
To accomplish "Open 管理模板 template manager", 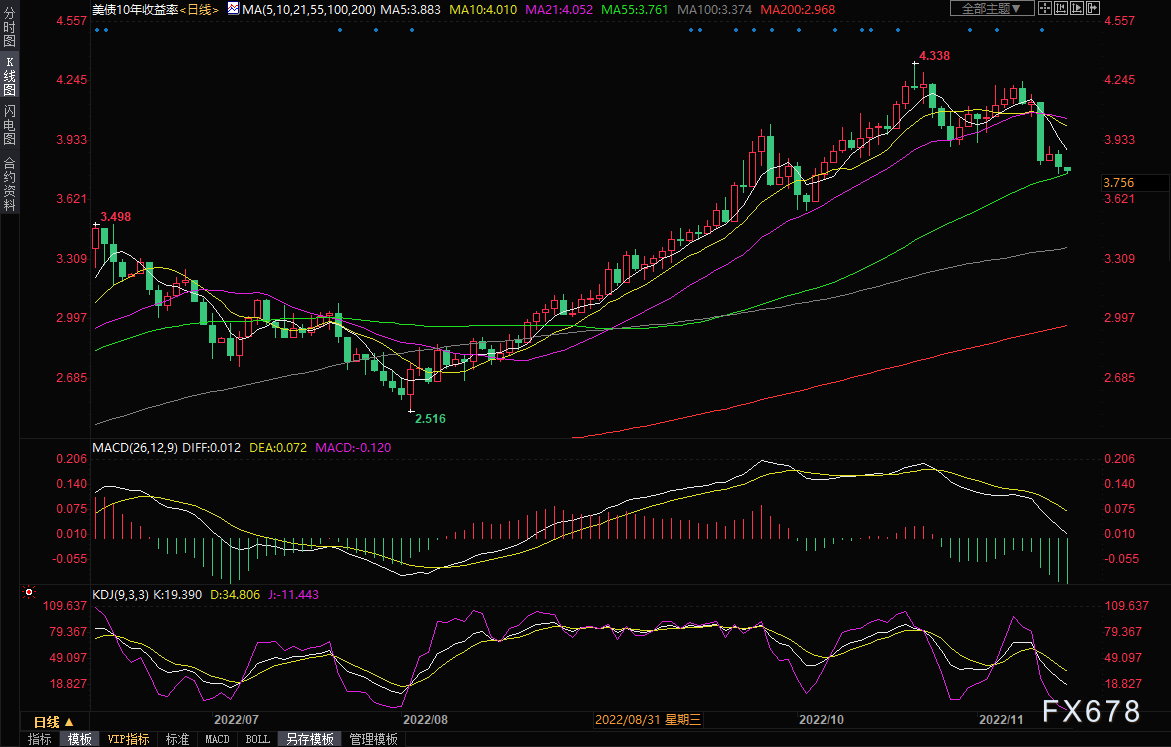I will [x=372, y=739].
